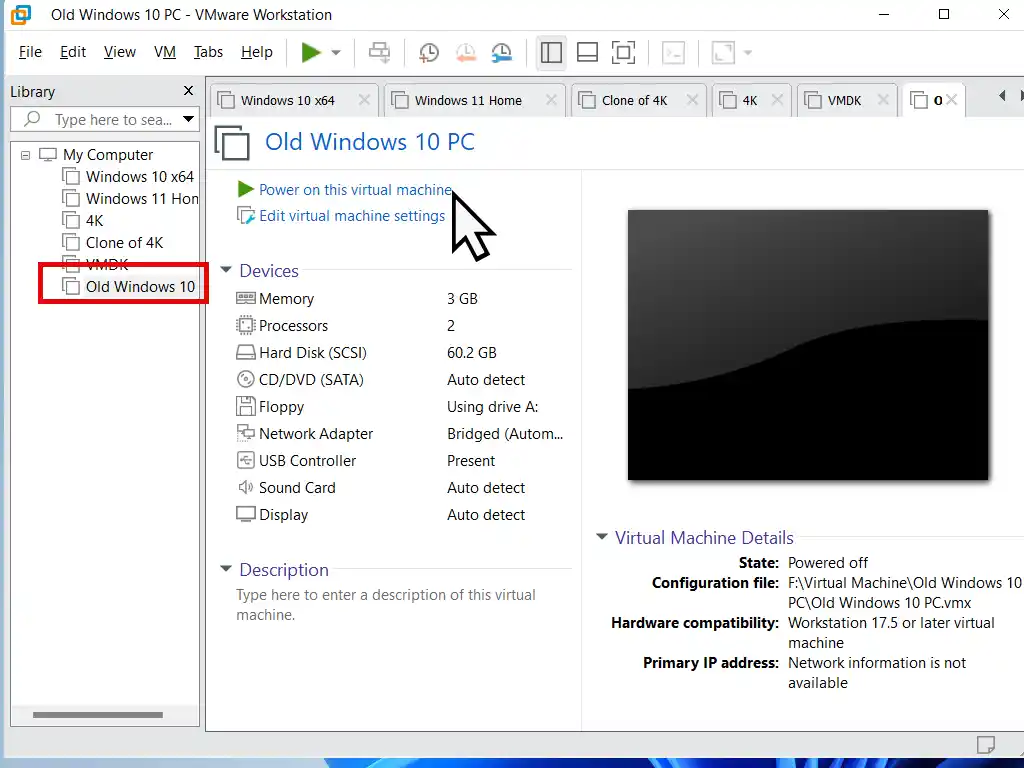
Task: Open the VM menu
Action: (x=165, y=52)
